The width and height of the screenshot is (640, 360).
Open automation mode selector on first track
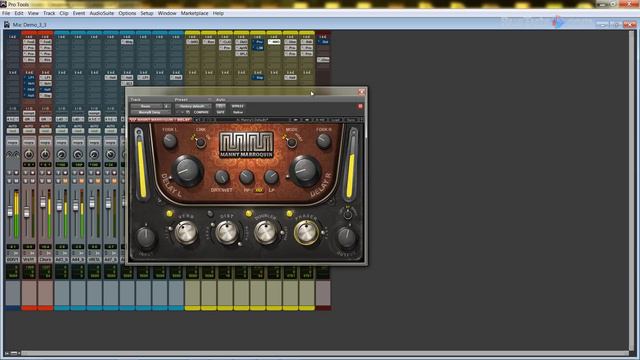[x=12, y=131]
